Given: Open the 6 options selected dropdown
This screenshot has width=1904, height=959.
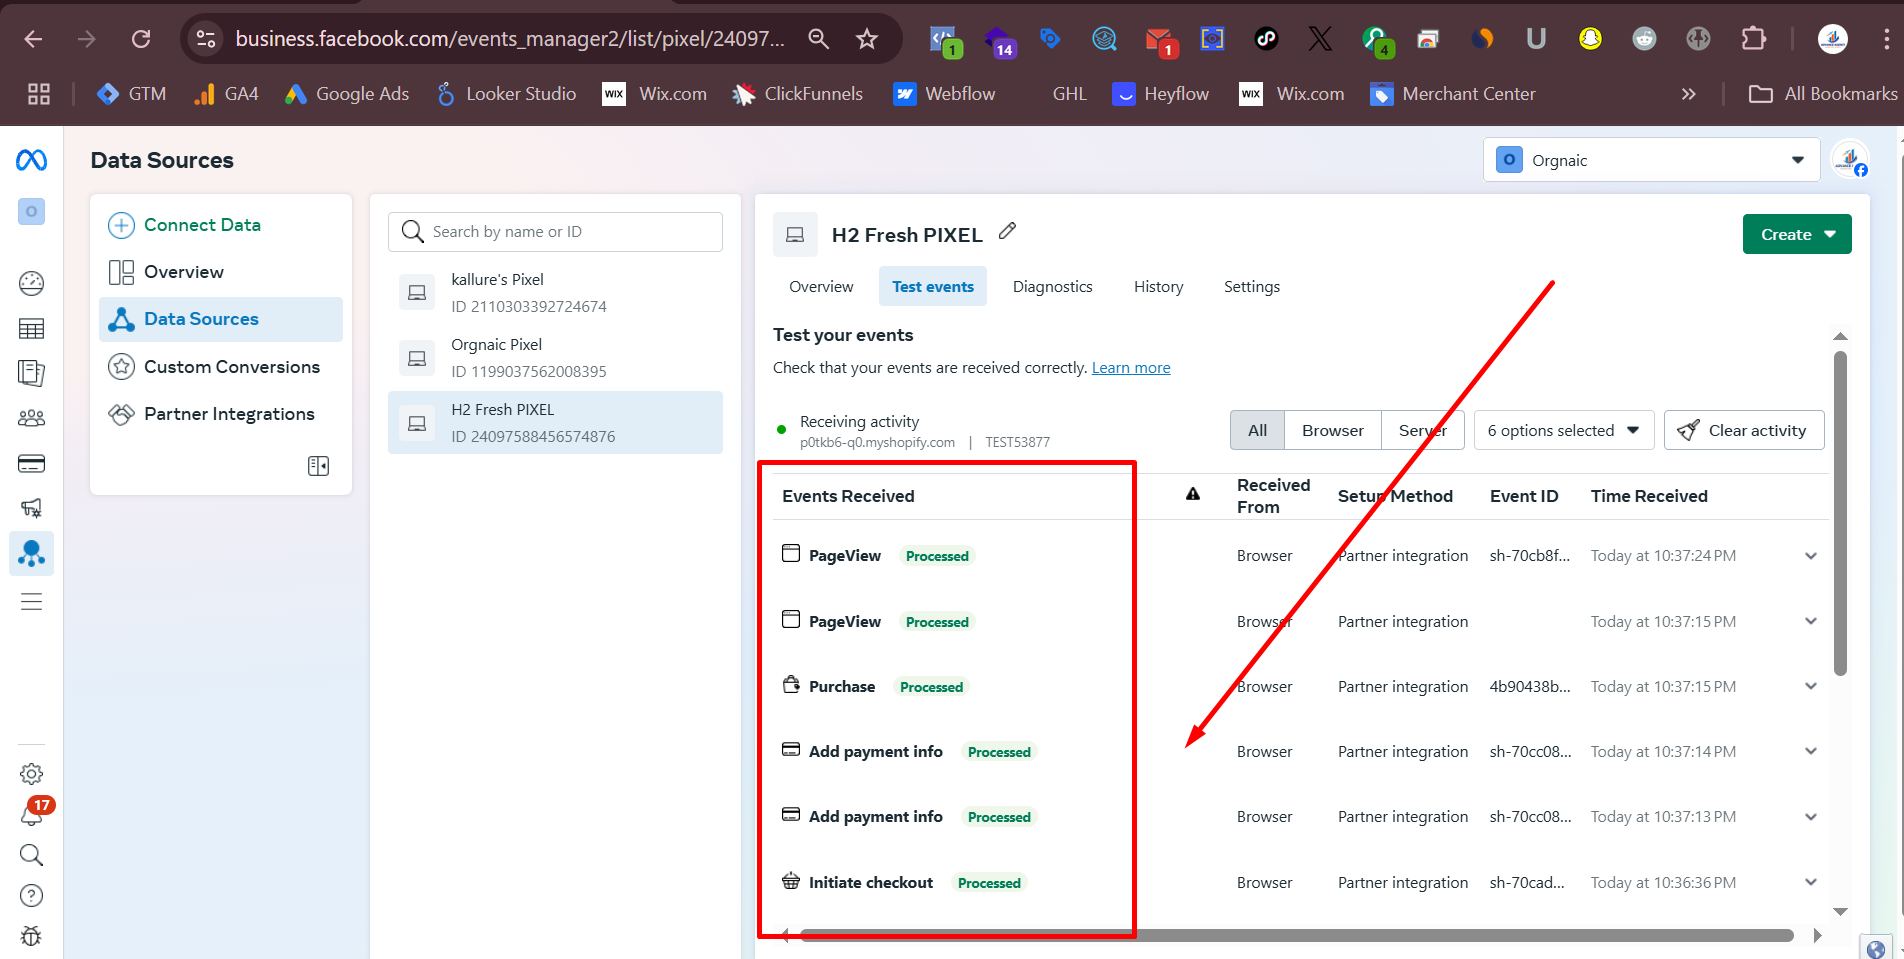Looking at the screenshot, I should (1563, 430).
